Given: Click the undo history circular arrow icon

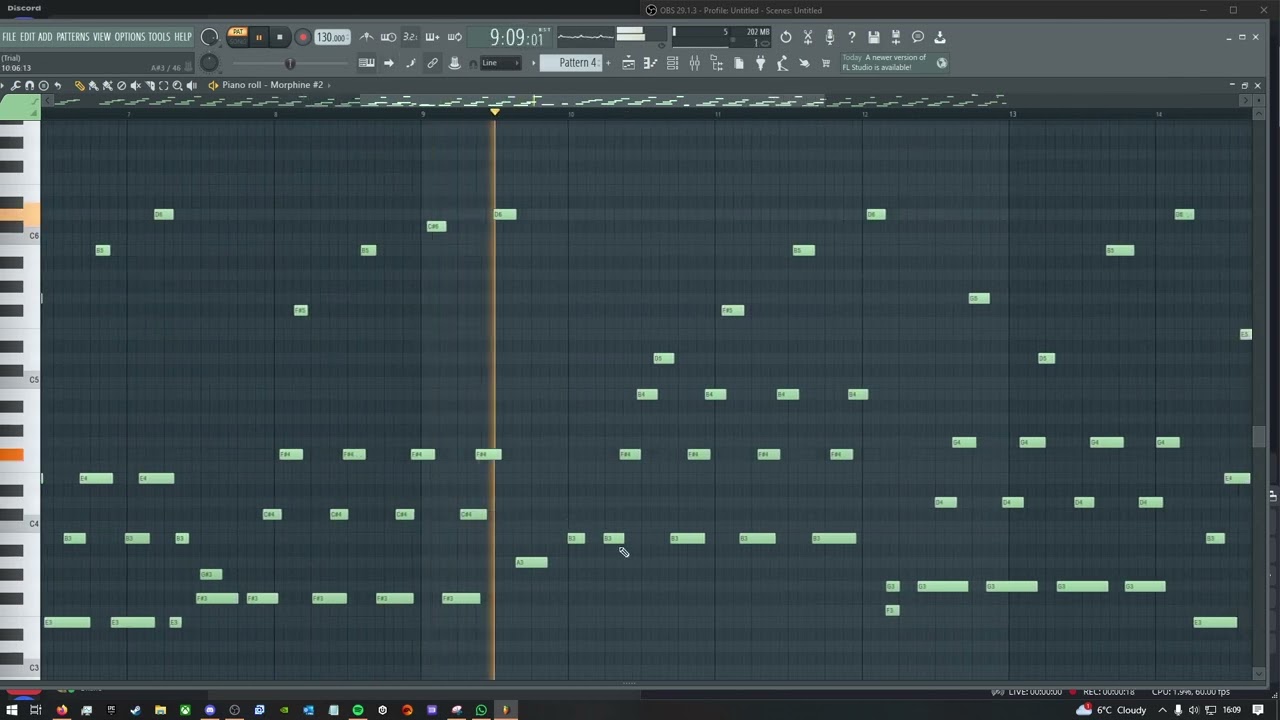Looking at the screenshot, I should tap(786, 37).
